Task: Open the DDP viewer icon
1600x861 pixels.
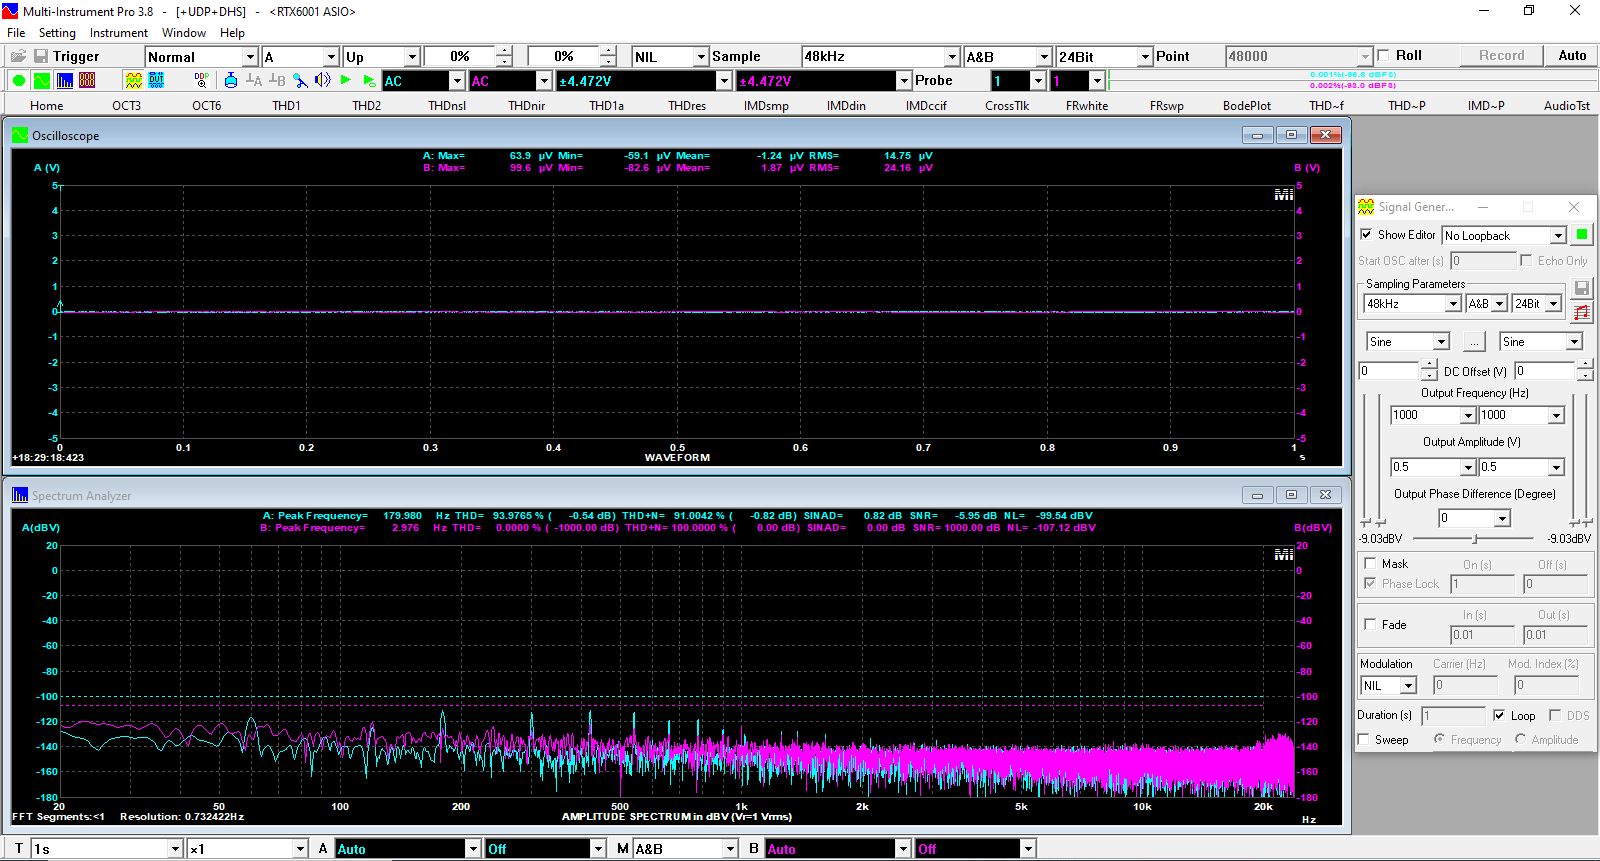Action: click(x=202, y=81)
